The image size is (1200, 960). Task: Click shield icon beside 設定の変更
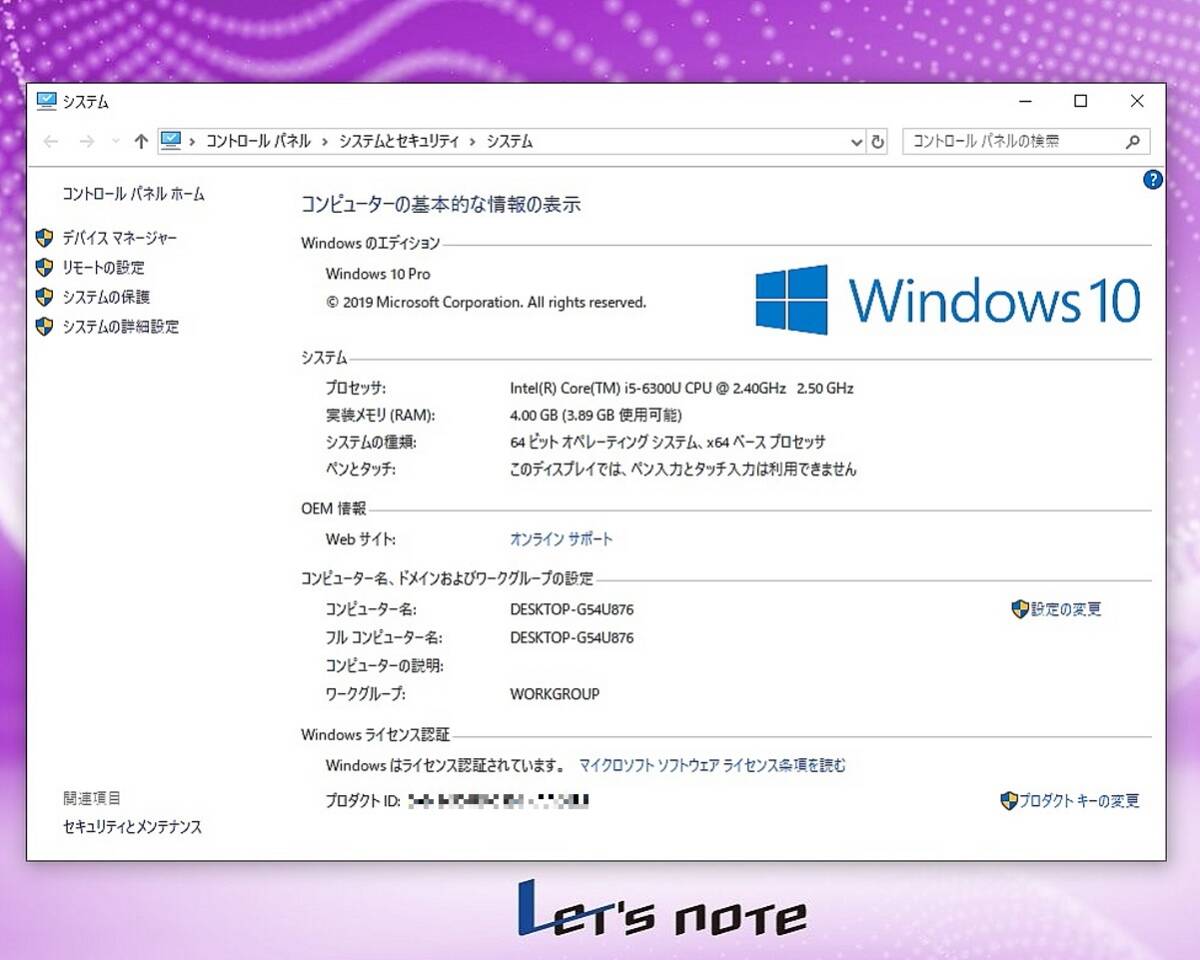[1020, 609]
